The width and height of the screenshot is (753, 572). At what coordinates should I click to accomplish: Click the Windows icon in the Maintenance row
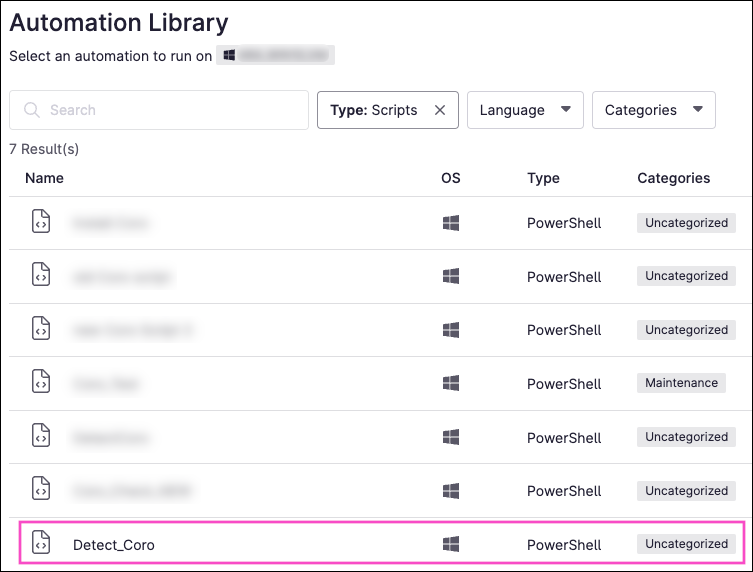click(451, 383)
